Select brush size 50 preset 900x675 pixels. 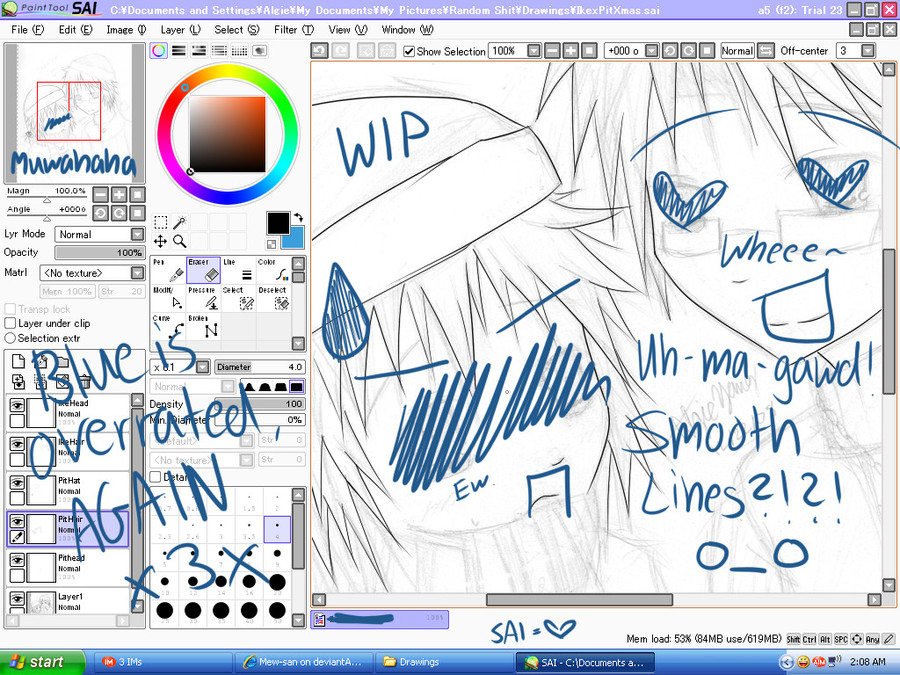pyautogui.click(x=277, y=612)
